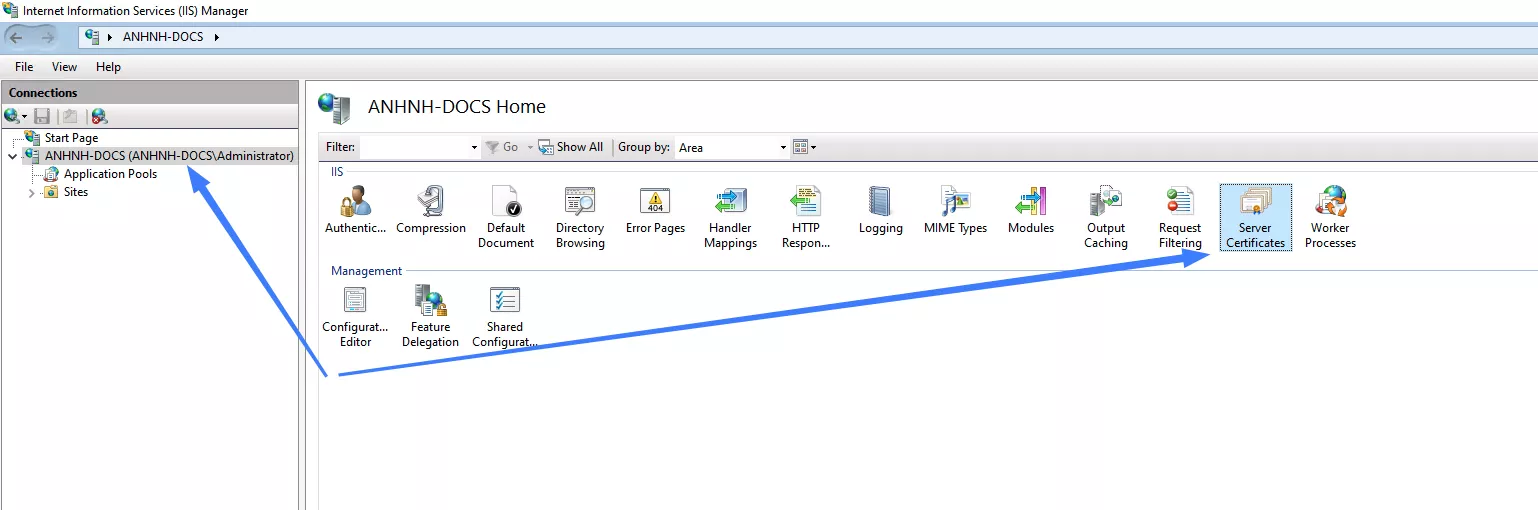1538x510 pixels.
Task: Open the Configuration Editor
Action: pos(355,303)
